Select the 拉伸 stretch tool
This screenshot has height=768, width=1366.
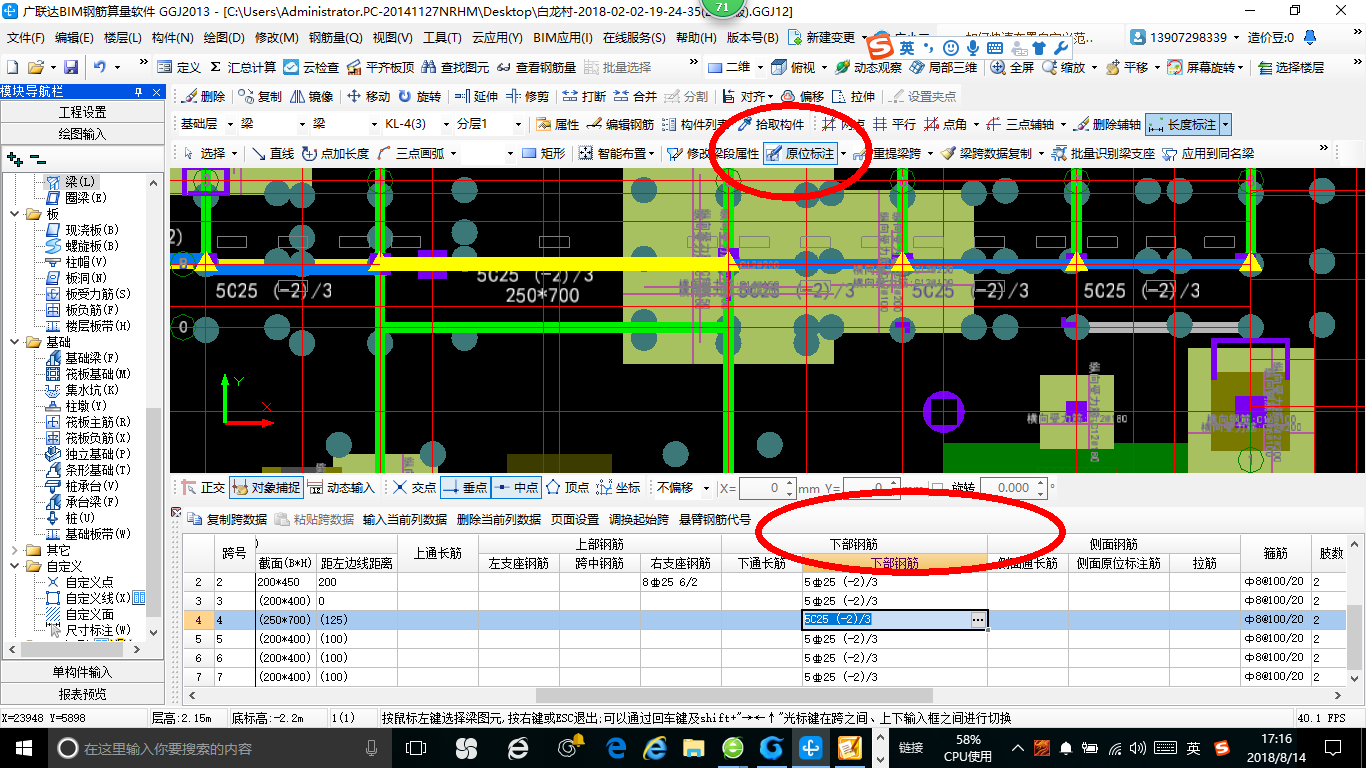[853, 97]
